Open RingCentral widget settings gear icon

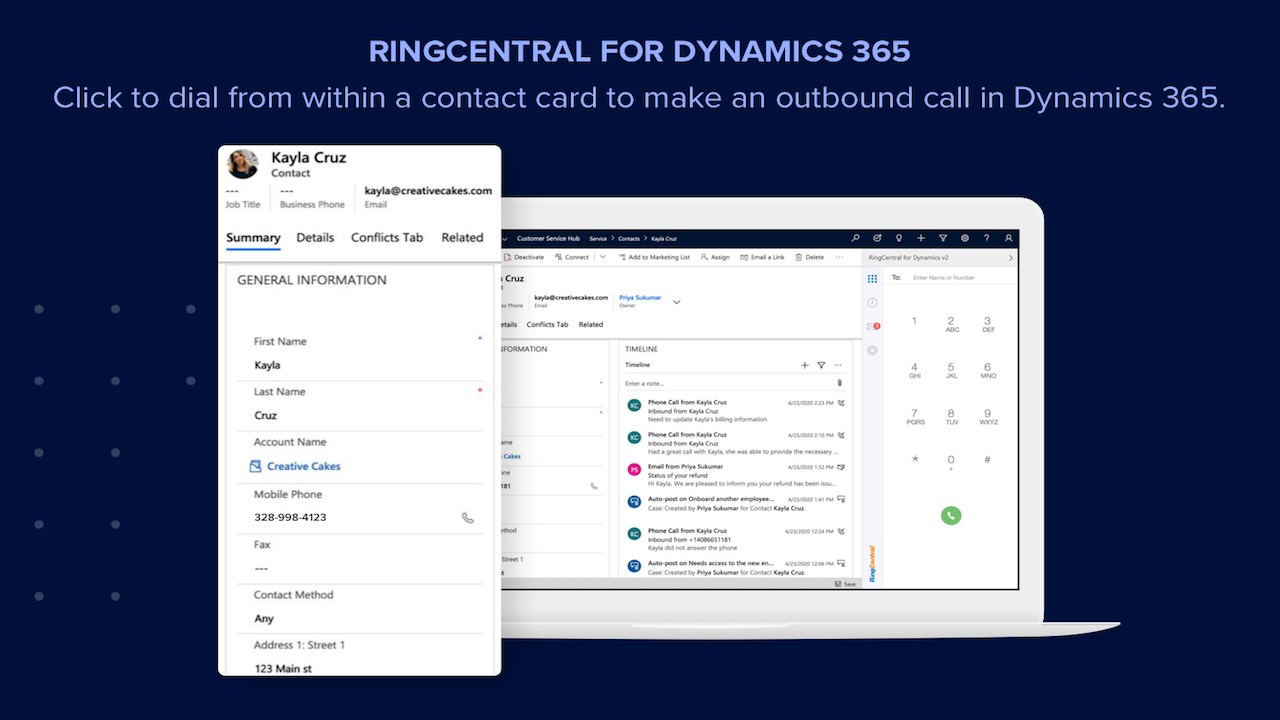[872, 350]
